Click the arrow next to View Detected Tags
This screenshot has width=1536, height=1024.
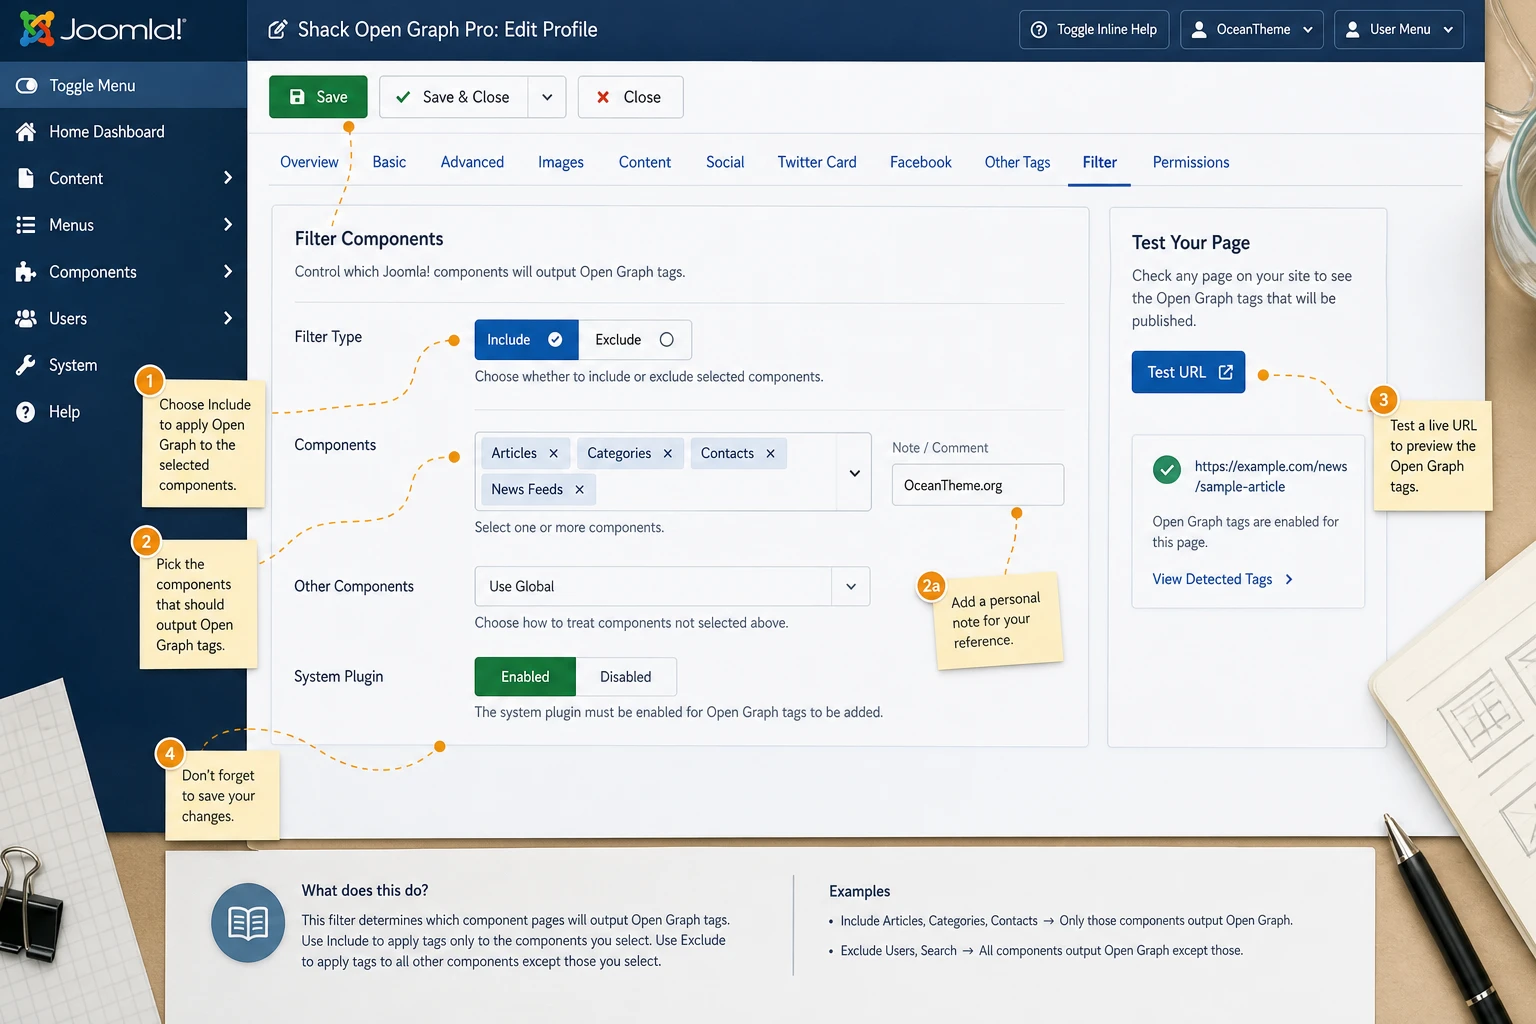[x=1289, y=579]
